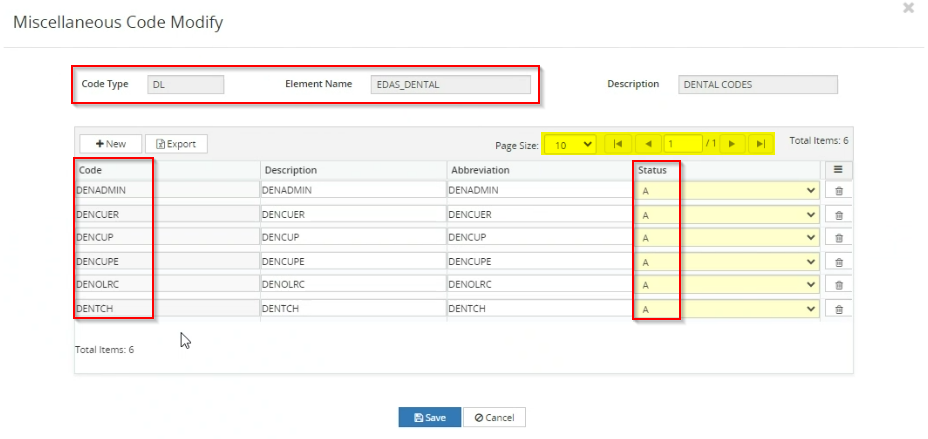Open Status dropdown for DENCUPE

[x=727, y=262]
